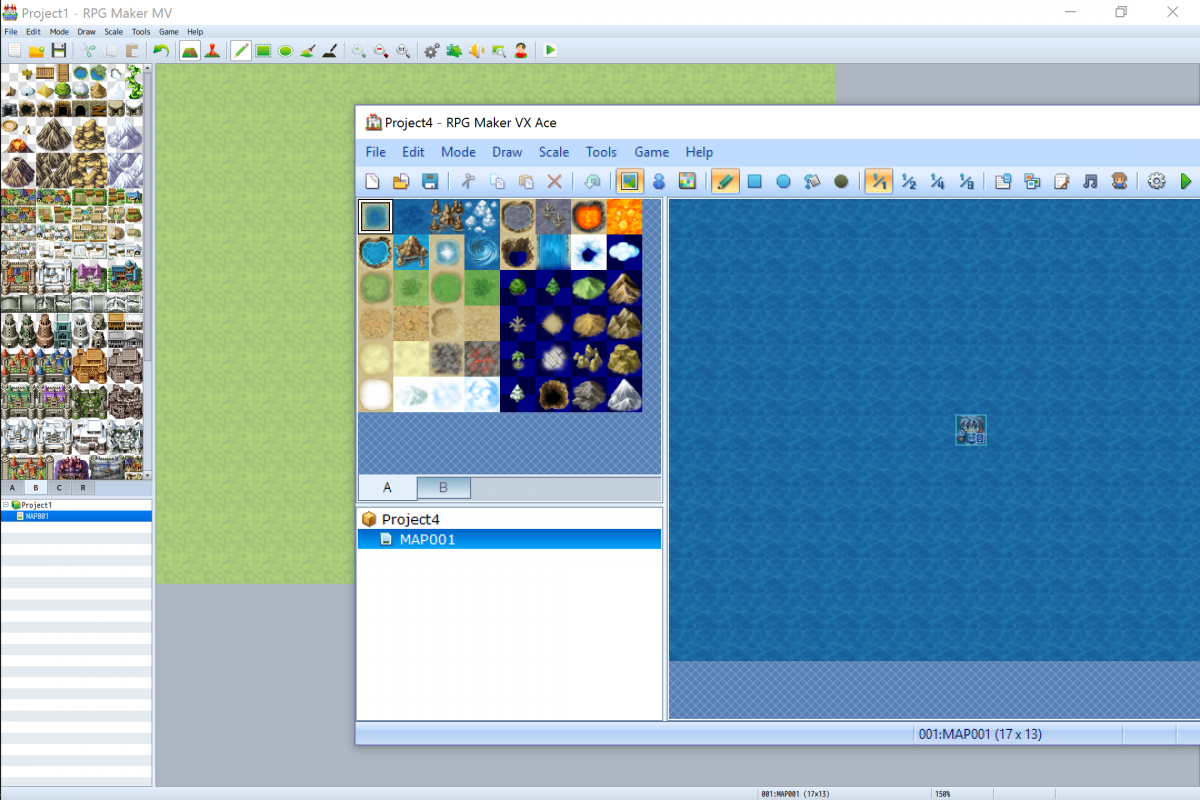Viewport: 1200px width, 800px height.
Task: Switch to tileset tab B in VX Ace
Action: click(443, 488)
